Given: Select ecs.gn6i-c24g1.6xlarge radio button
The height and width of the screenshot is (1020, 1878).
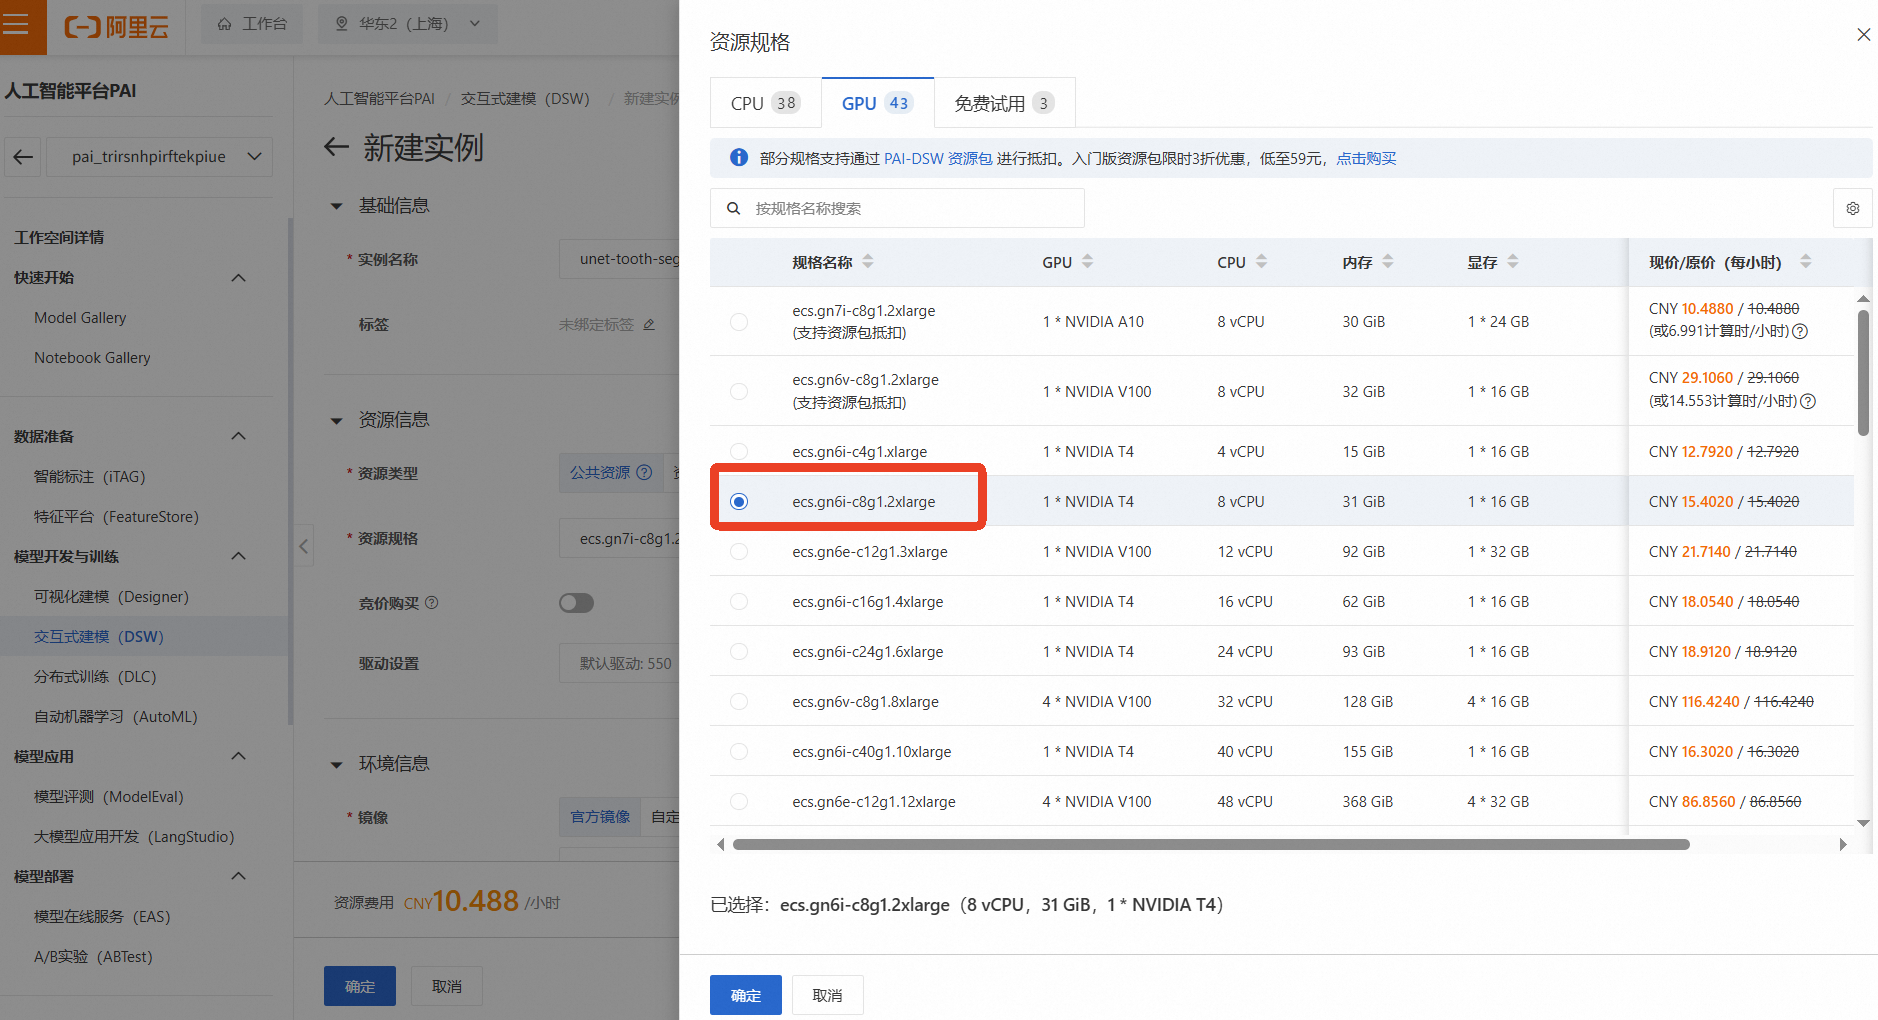Looking at the screenshot, I should coord(739,651).
